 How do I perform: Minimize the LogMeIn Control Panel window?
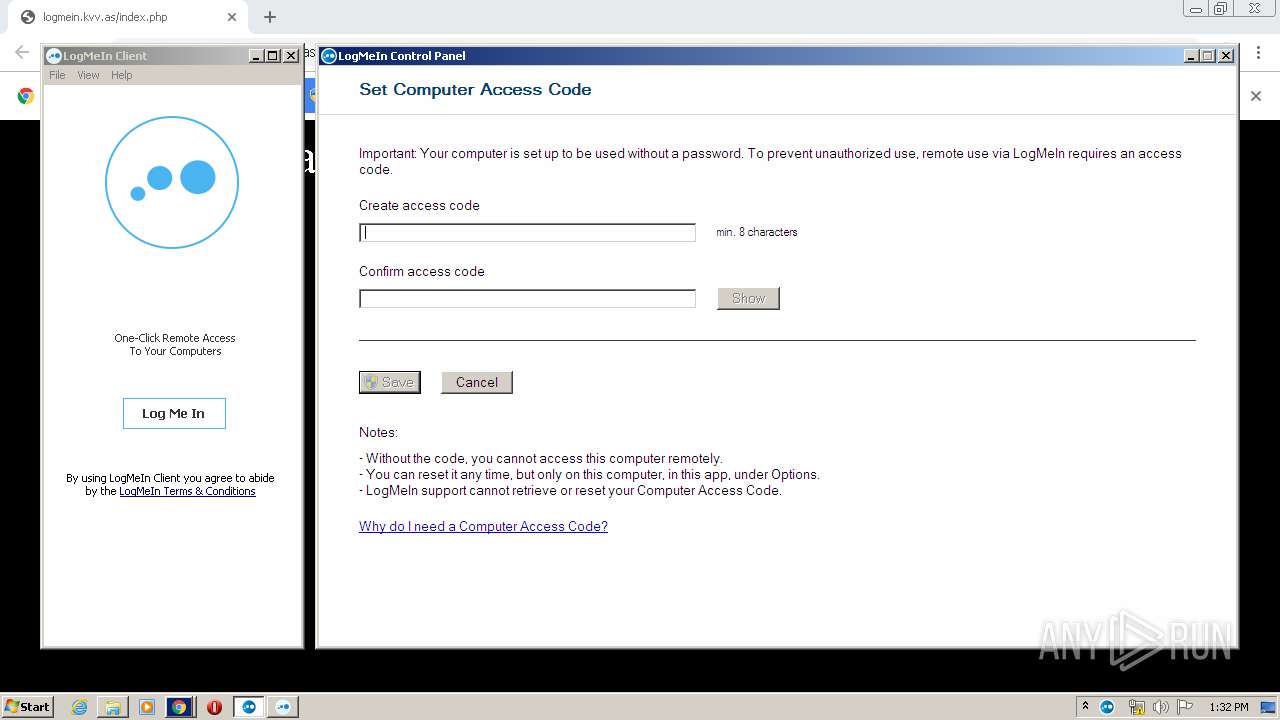tap(1191, 56)
